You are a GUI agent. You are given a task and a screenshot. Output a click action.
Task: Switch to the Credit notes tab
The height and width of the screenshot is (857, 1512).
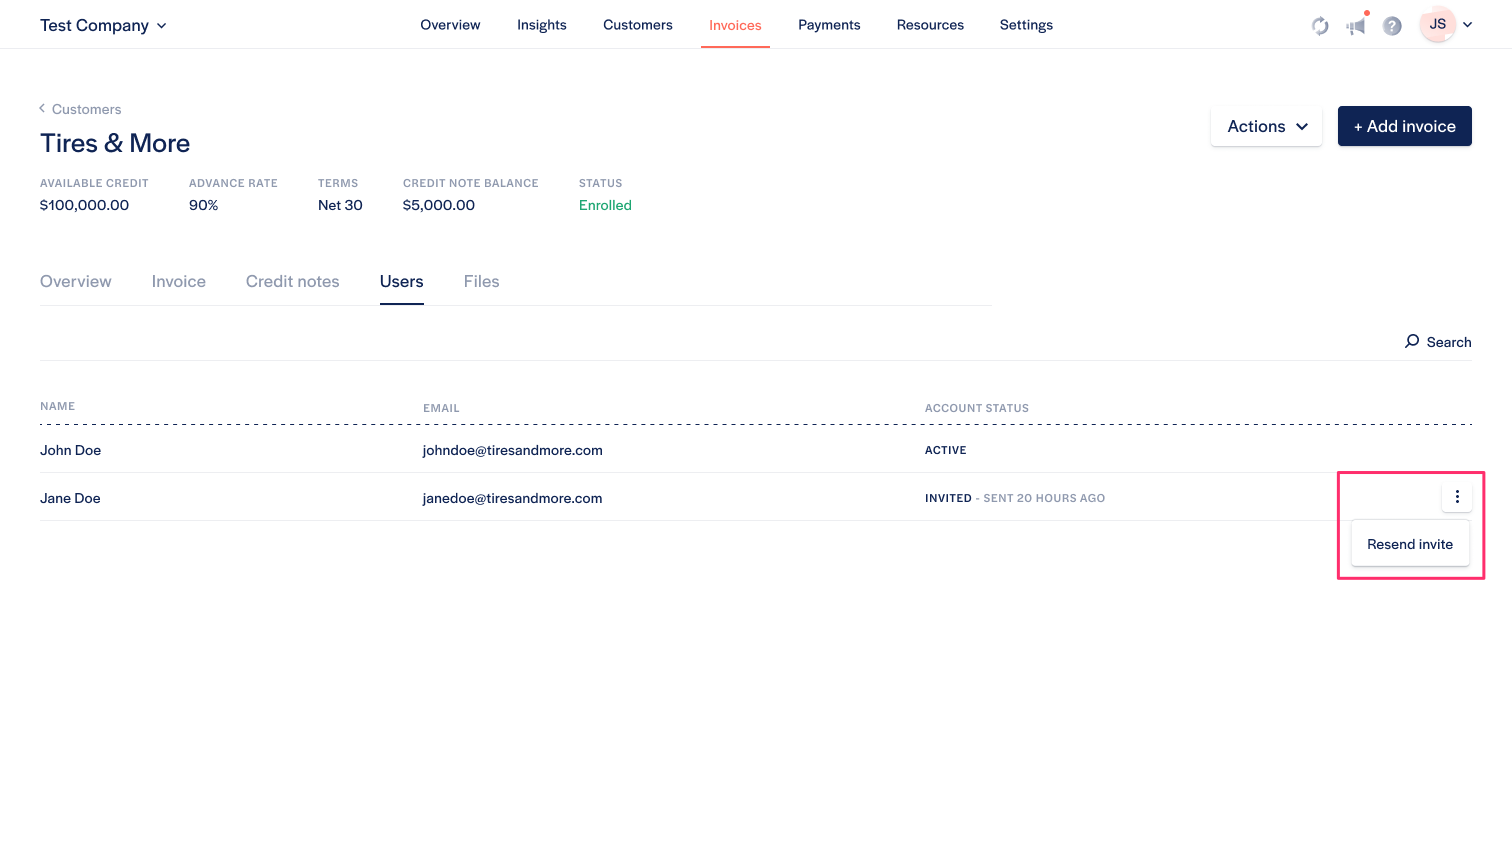[x=292, y=282]
